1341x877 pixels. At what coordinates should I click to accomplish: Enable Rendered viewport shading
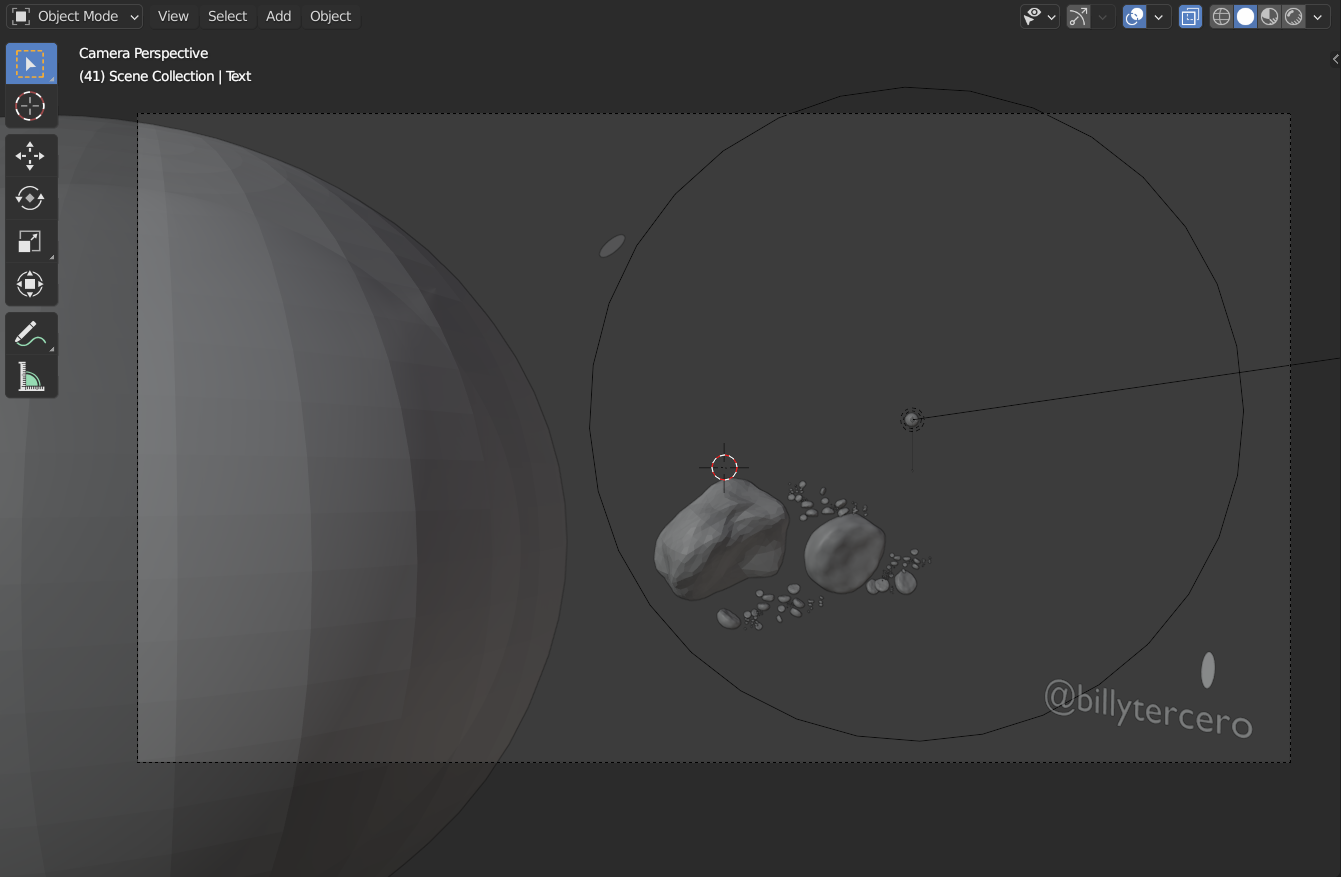pyautogui.click(x=1293, y=16)
